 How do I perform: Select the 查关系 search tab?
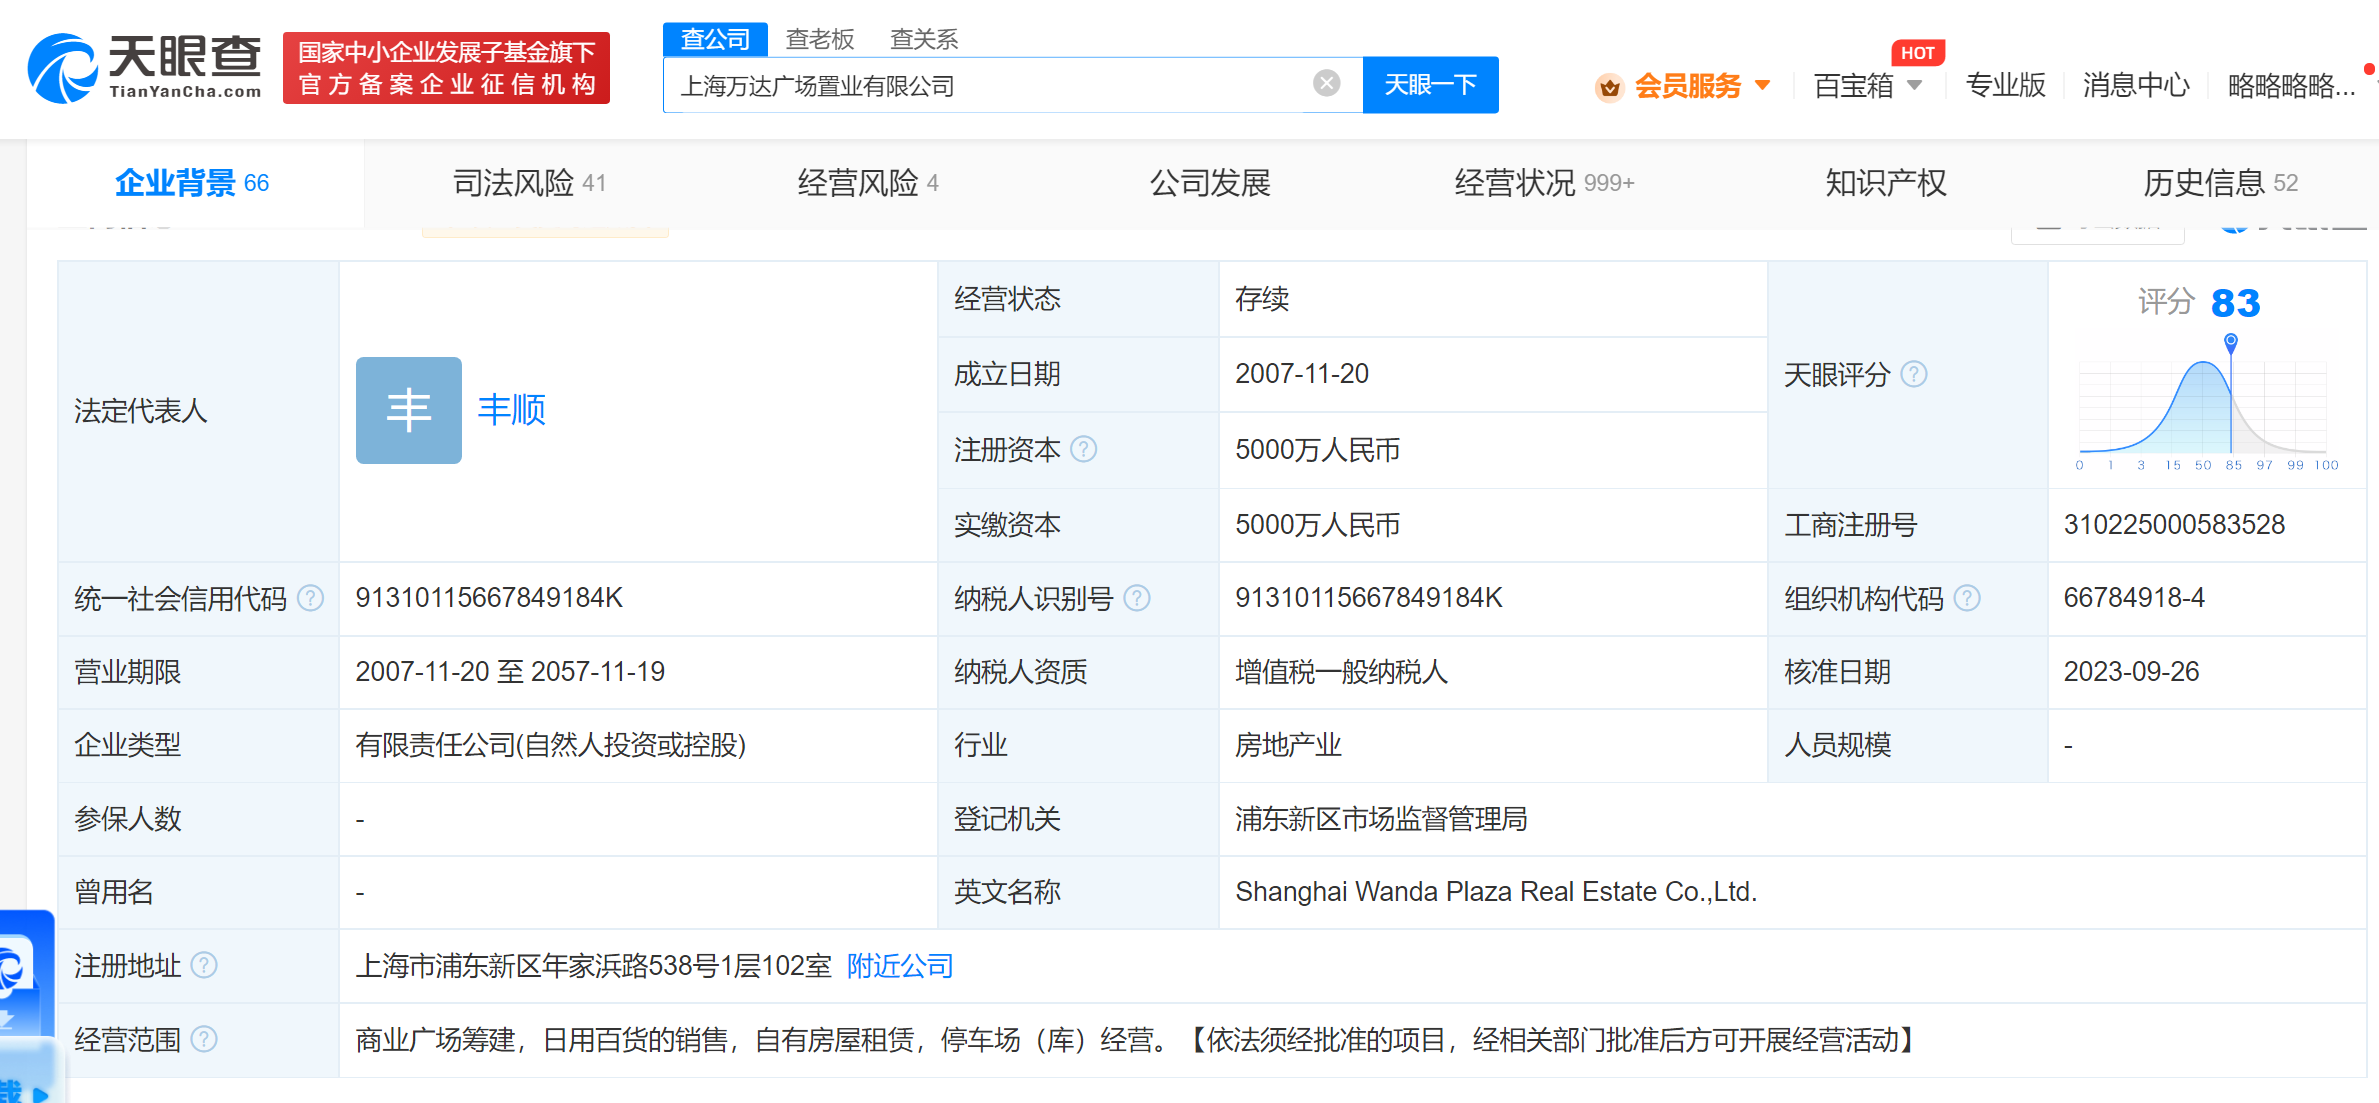pos(924,39)
